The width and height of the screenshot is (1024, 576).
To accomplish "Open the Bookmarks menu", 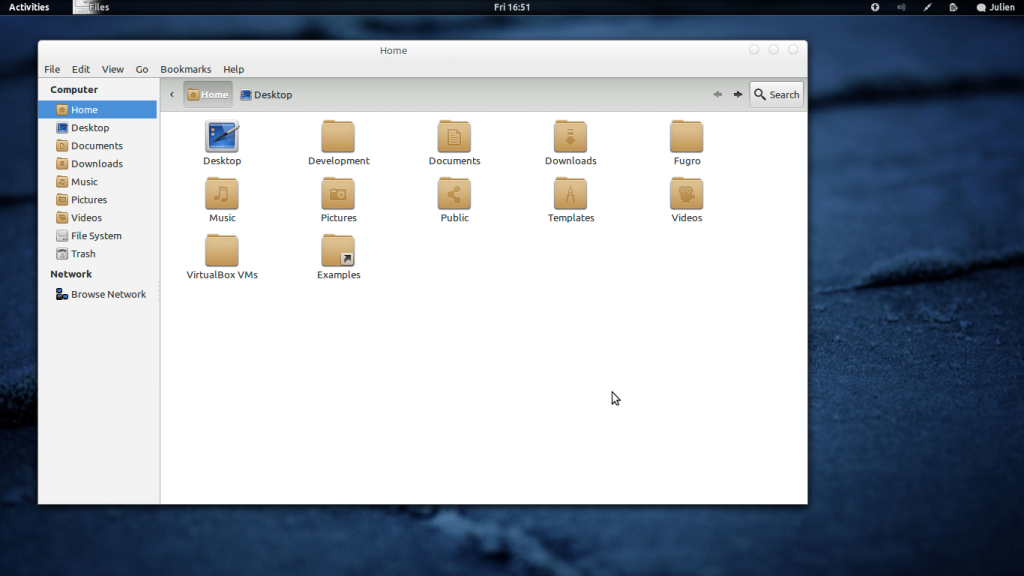I will (x=185, y=70).
